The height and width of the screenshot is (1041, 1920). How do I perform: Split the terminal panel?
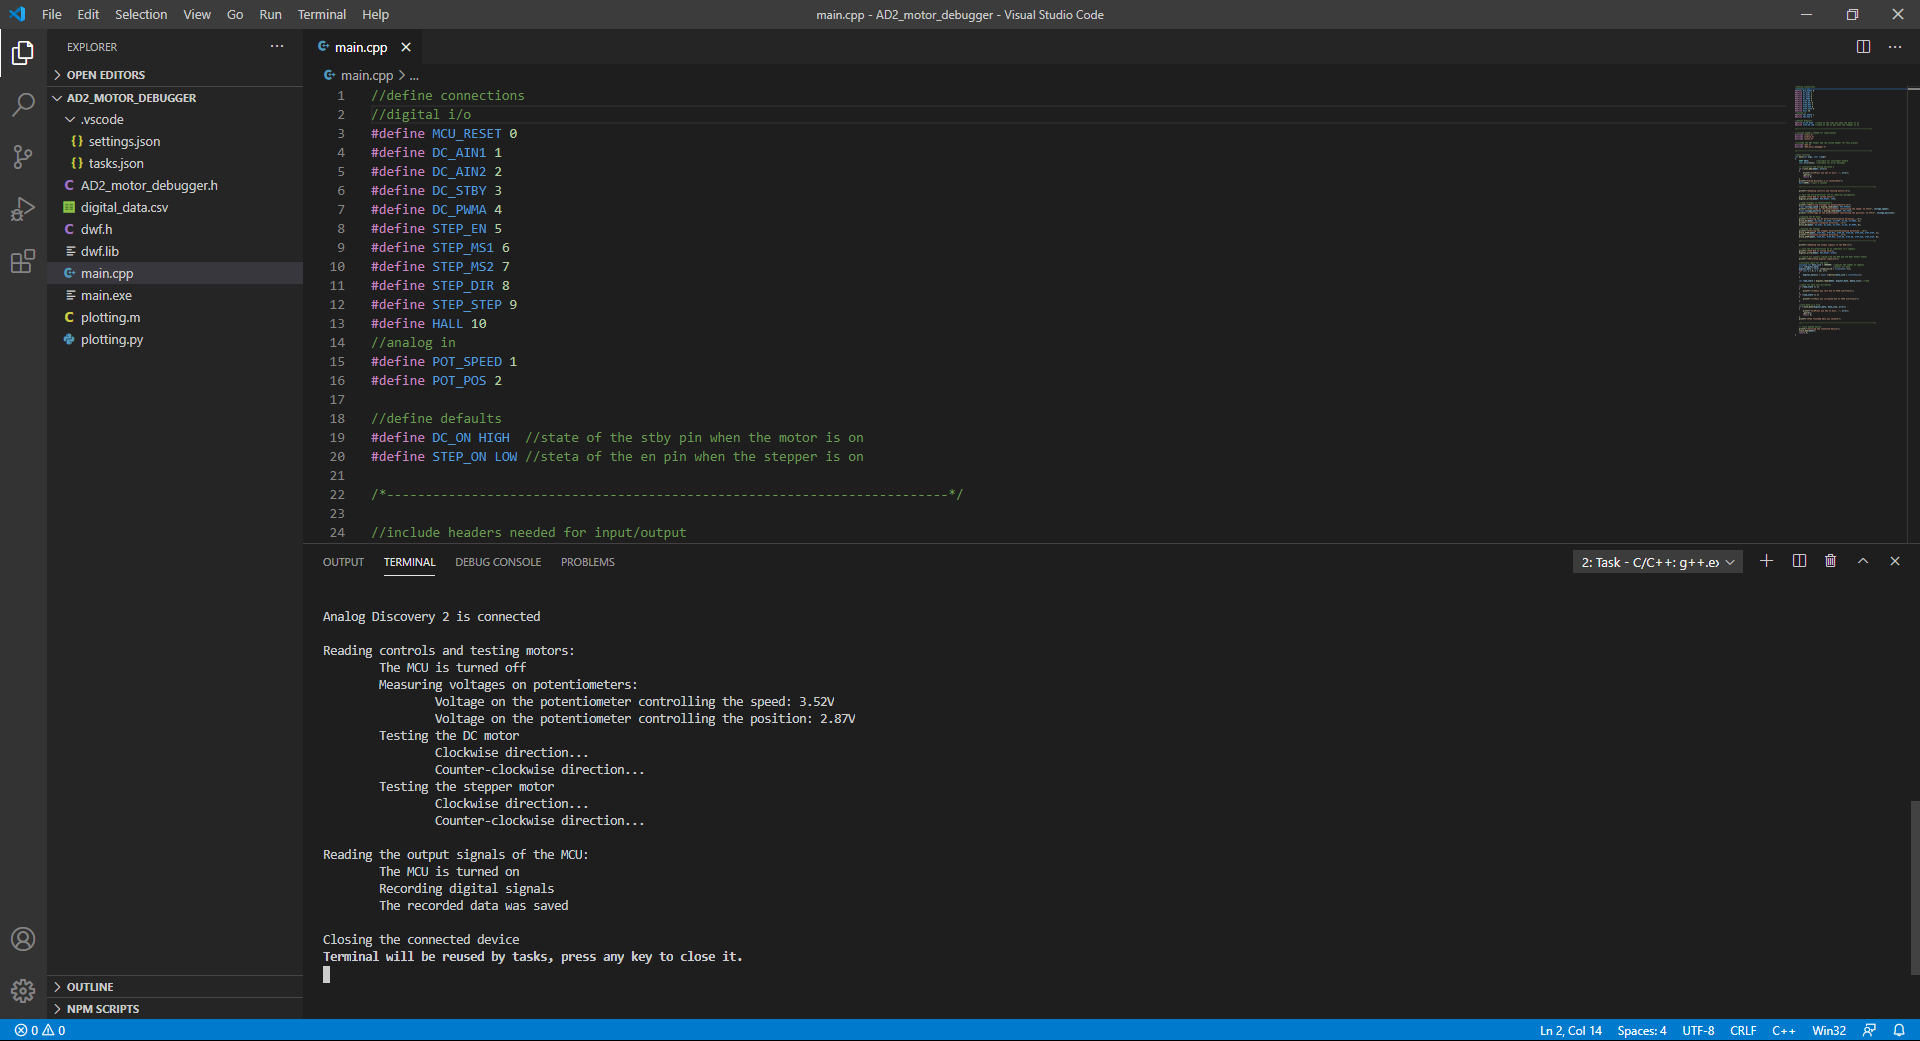coord(1799,561)
